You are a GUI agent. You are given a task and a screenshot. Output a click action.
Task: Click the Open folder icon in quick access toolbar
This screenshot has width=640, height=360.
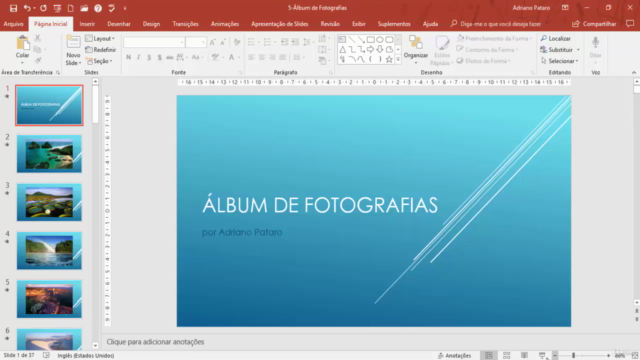pos(84,8)
